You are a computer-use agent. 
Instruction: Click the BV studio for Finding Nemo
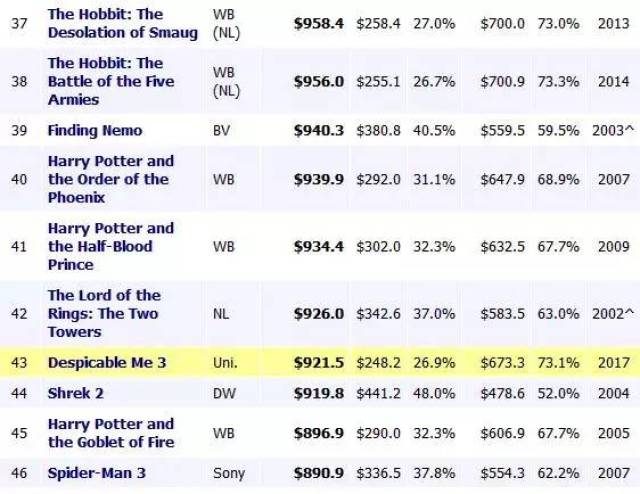[x=222, y=130]
